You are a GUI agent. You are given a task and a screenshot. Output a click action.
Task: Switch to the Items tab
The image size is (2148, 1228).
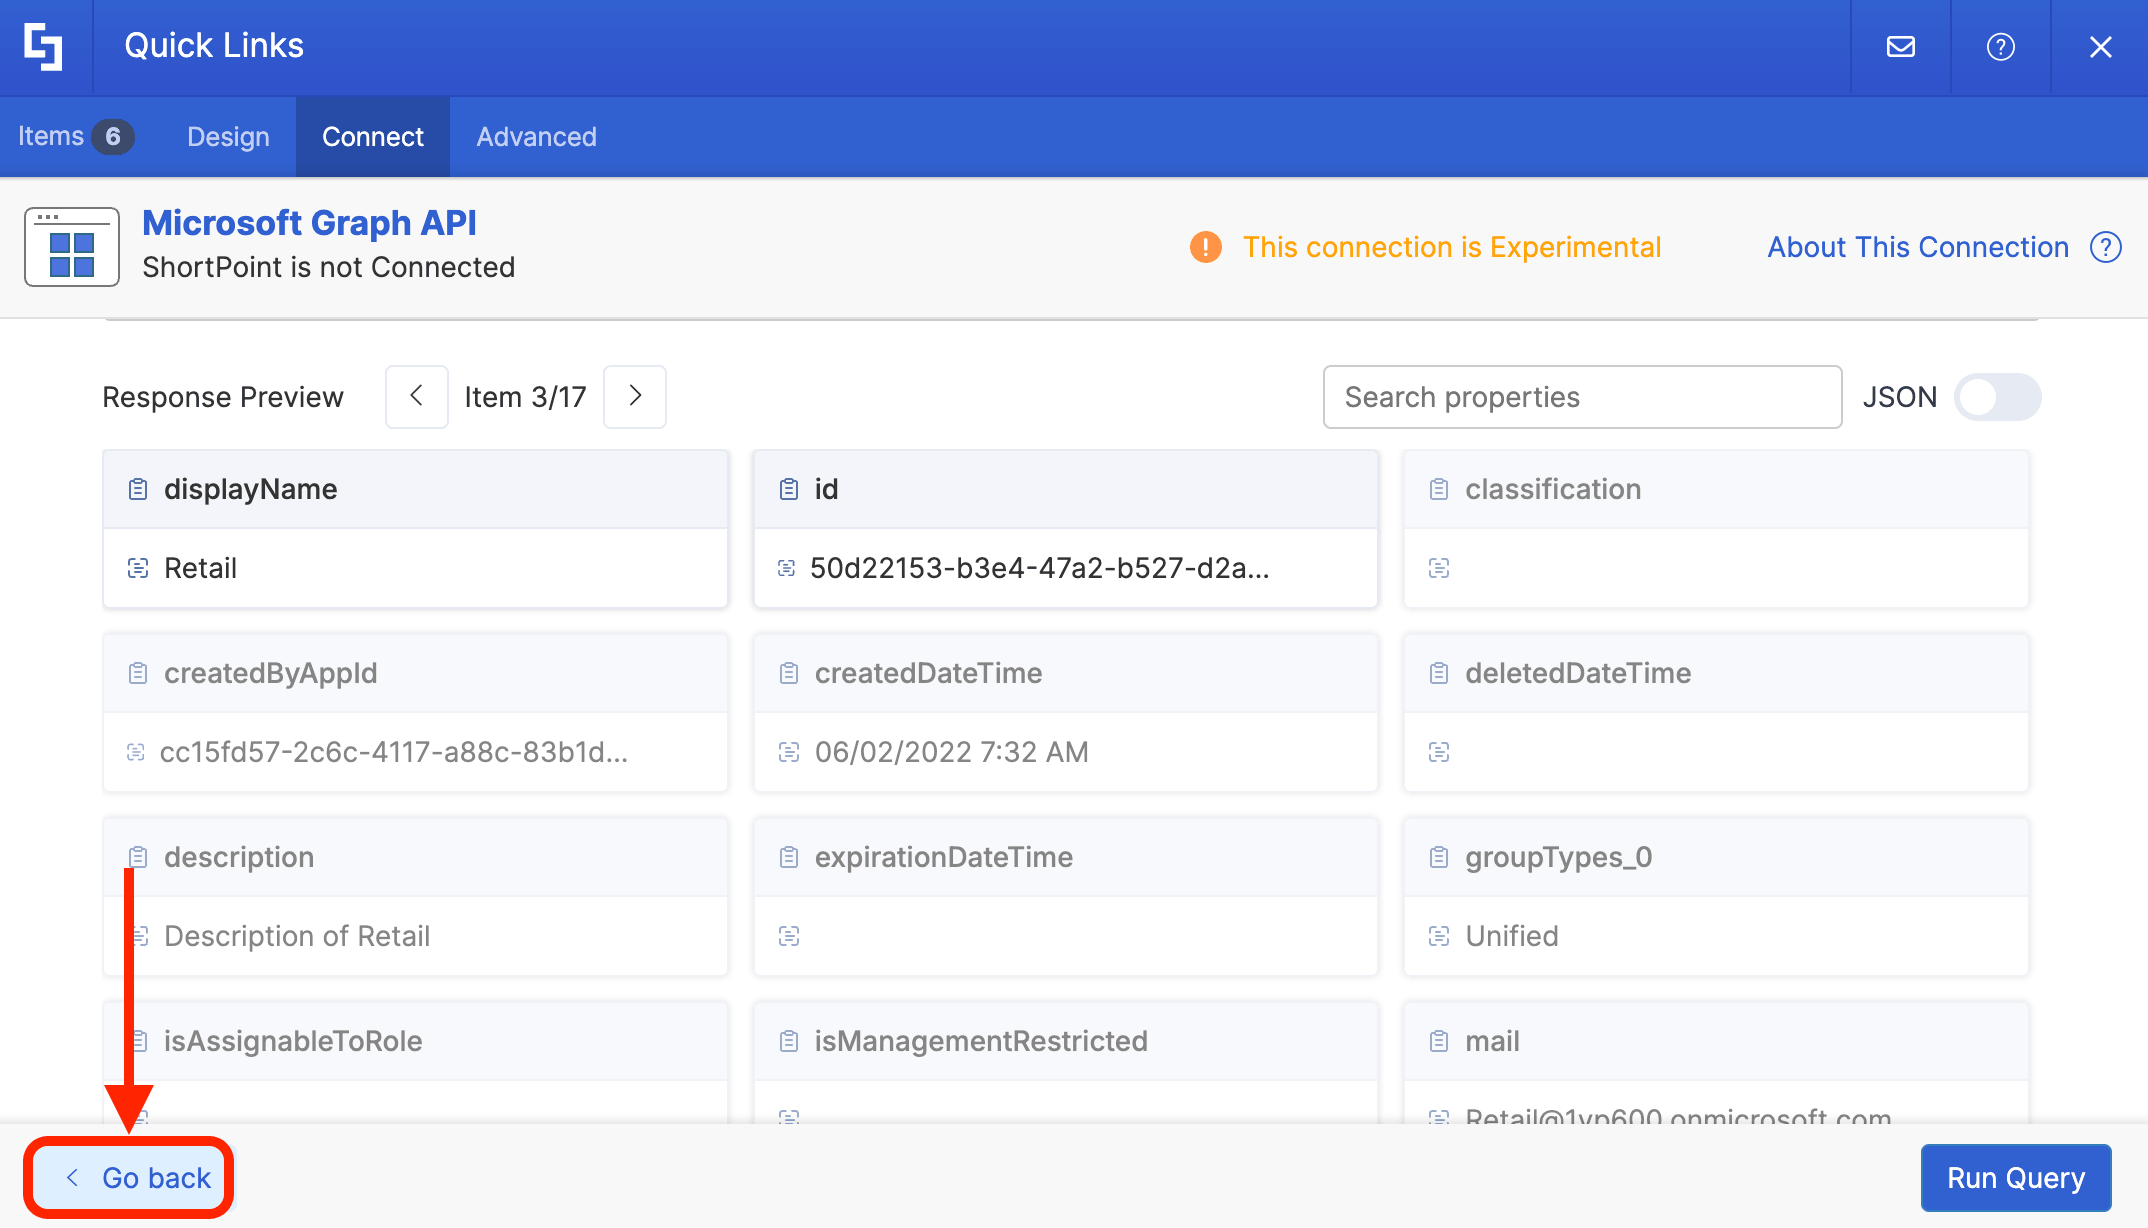(x=75, y=137)
